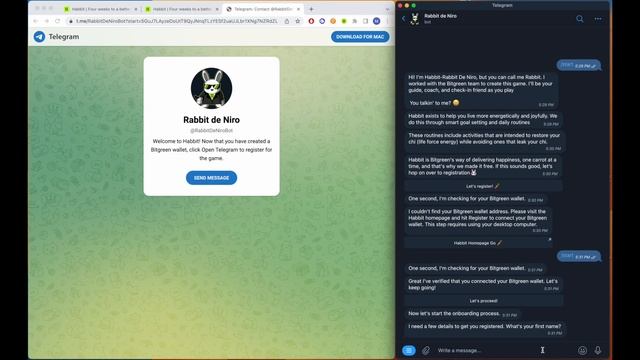Open Rabbit de Niro chat avatar in Telegram app

click(415, 19)
